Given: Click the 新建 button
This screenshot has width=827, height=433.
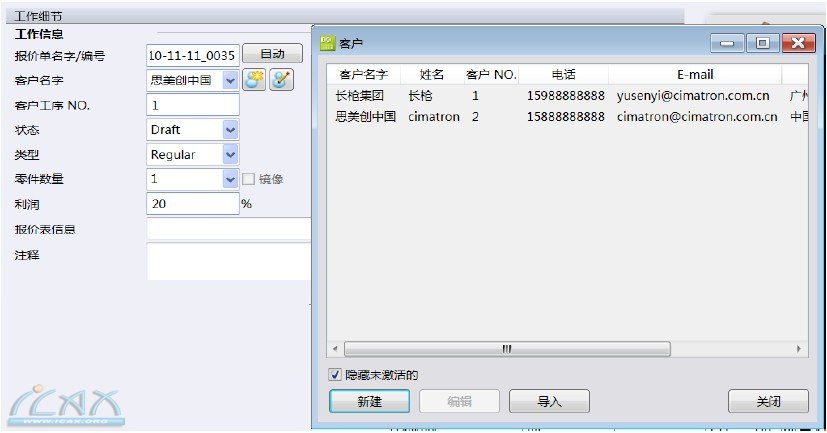Looking at the screenshot, I should (369, 401).
